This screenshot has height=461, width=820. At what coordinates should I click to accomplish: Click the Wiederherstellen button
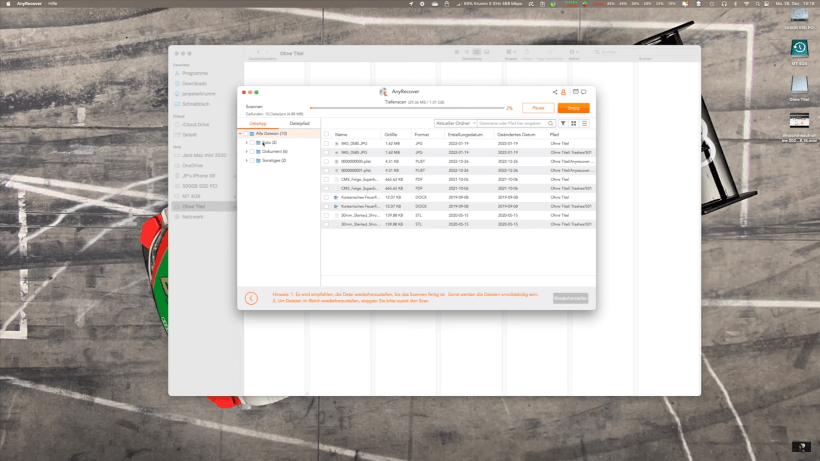(571, 298)
